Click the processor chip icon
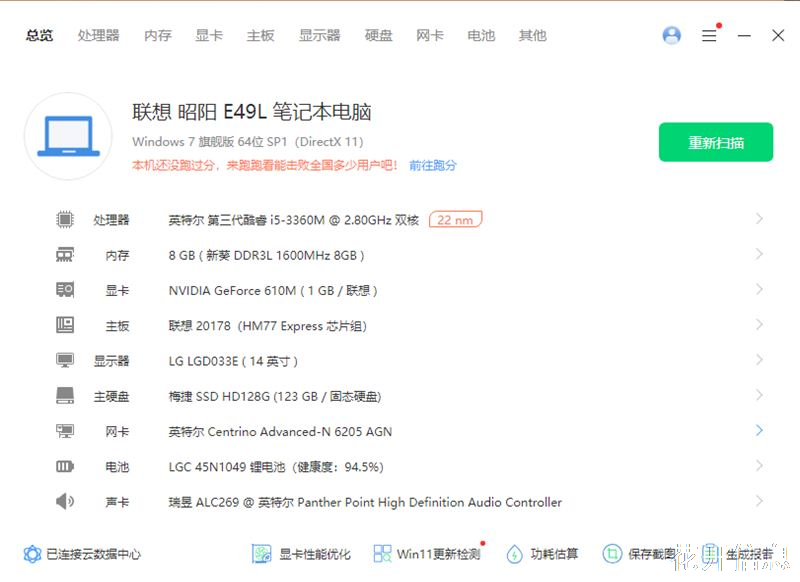Image resolution: width=800 pixels, height=582 pixels. tap(65, 219)
